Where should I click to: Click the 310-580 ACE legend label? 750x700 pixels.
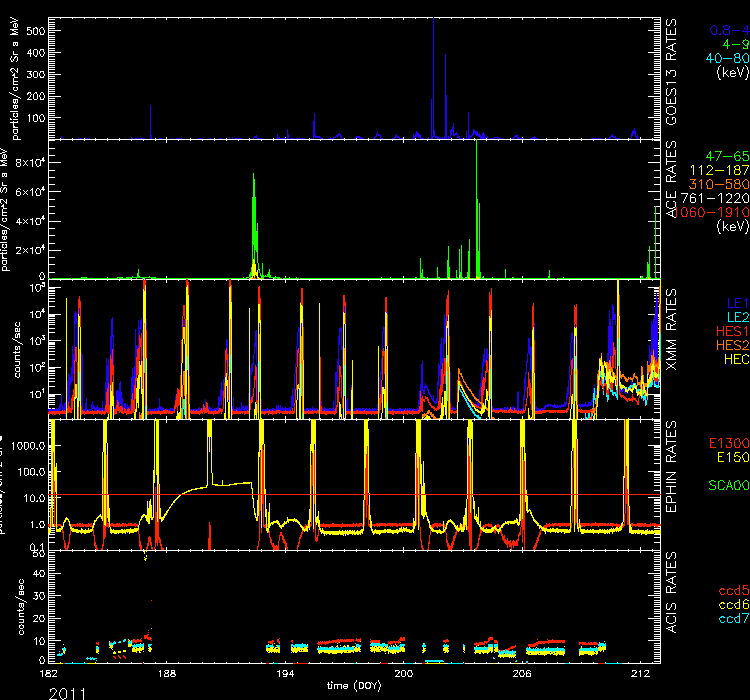click(718, 184)
